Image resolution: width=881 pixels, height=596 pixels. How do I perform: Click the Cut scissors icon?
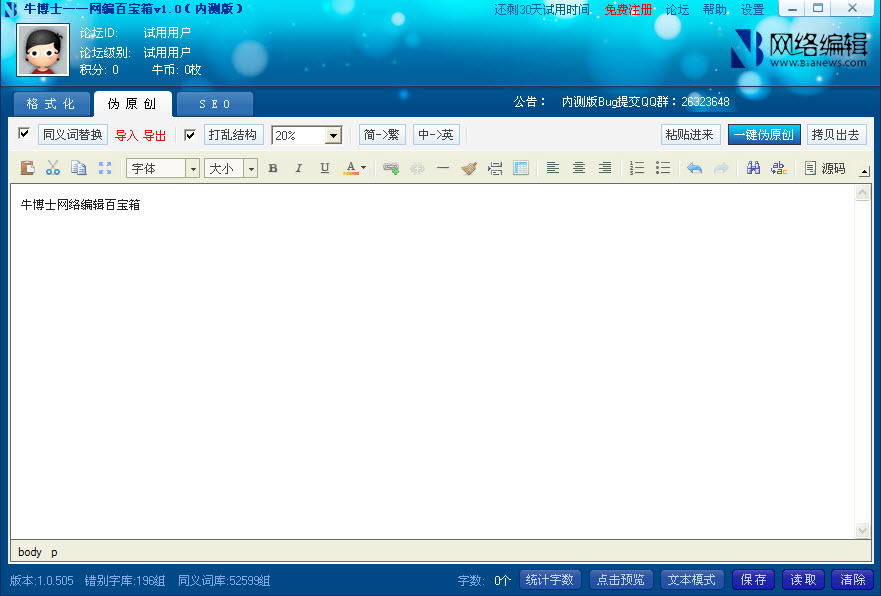(x=53, y=168)
